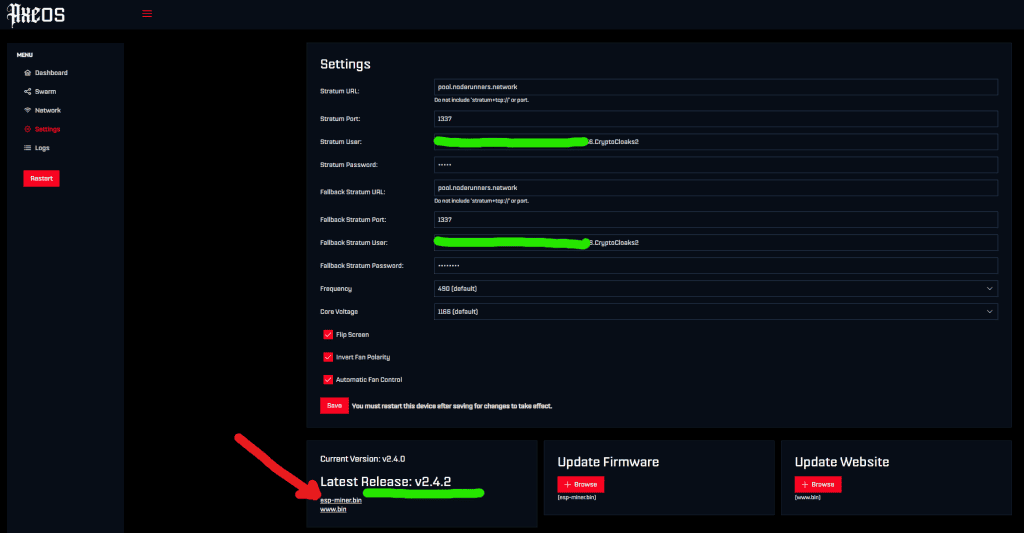Click into Stratum Password field
This screenshot has height=533, width=1024.
(716, 165)
